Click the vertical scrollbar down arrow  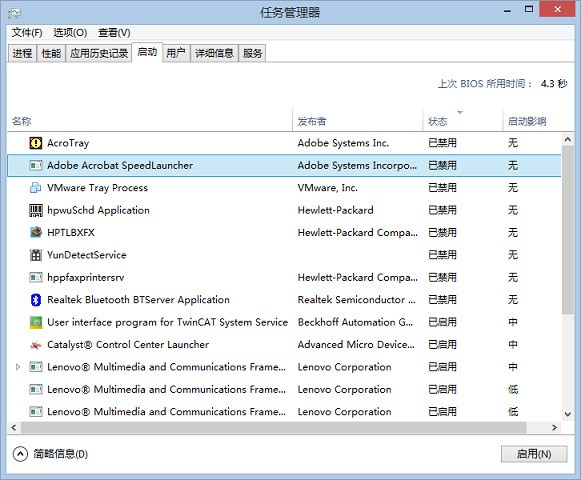[568, 414]
